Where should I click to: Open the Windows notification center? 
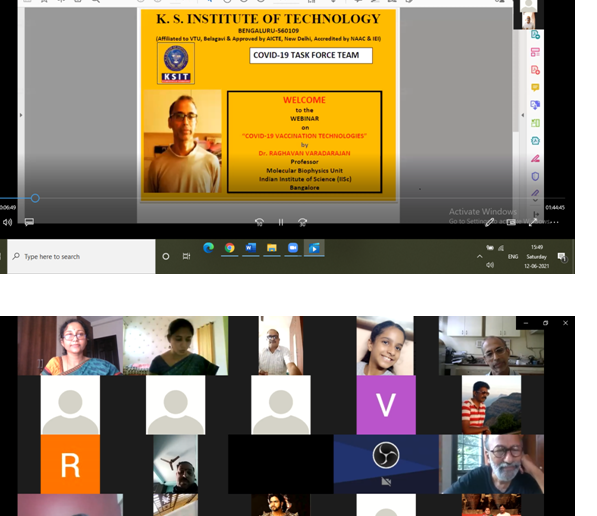click(x=562, y=257)
